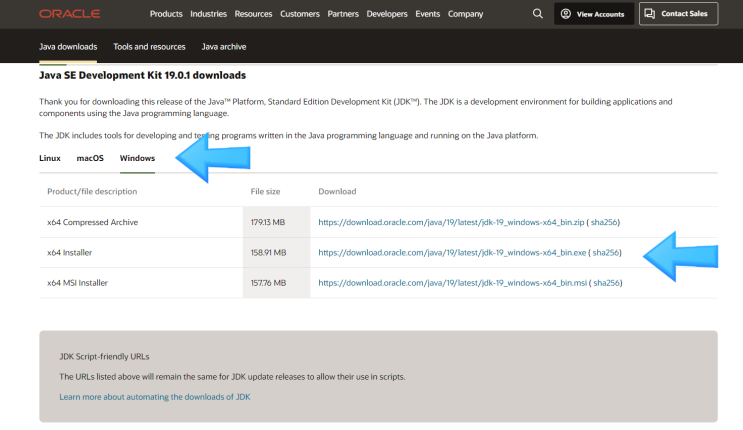Image resolution: width=743 pixels, height=430 pixels.
Task: Select the macOS tab
Action: tap(90, 158)
